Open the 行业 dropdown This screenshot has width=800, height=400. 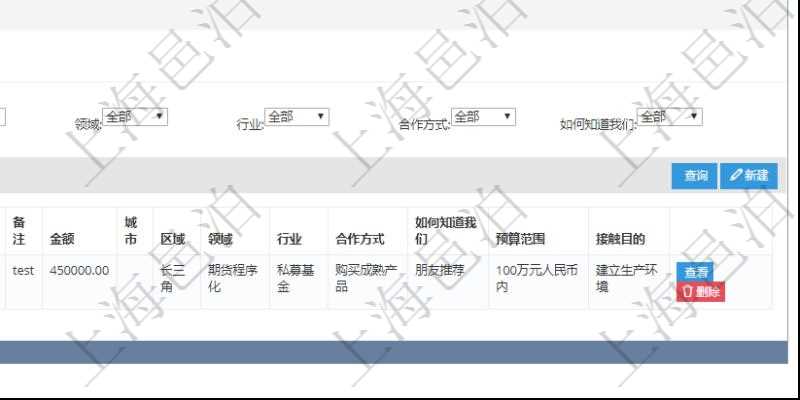[x=296, y=117]
